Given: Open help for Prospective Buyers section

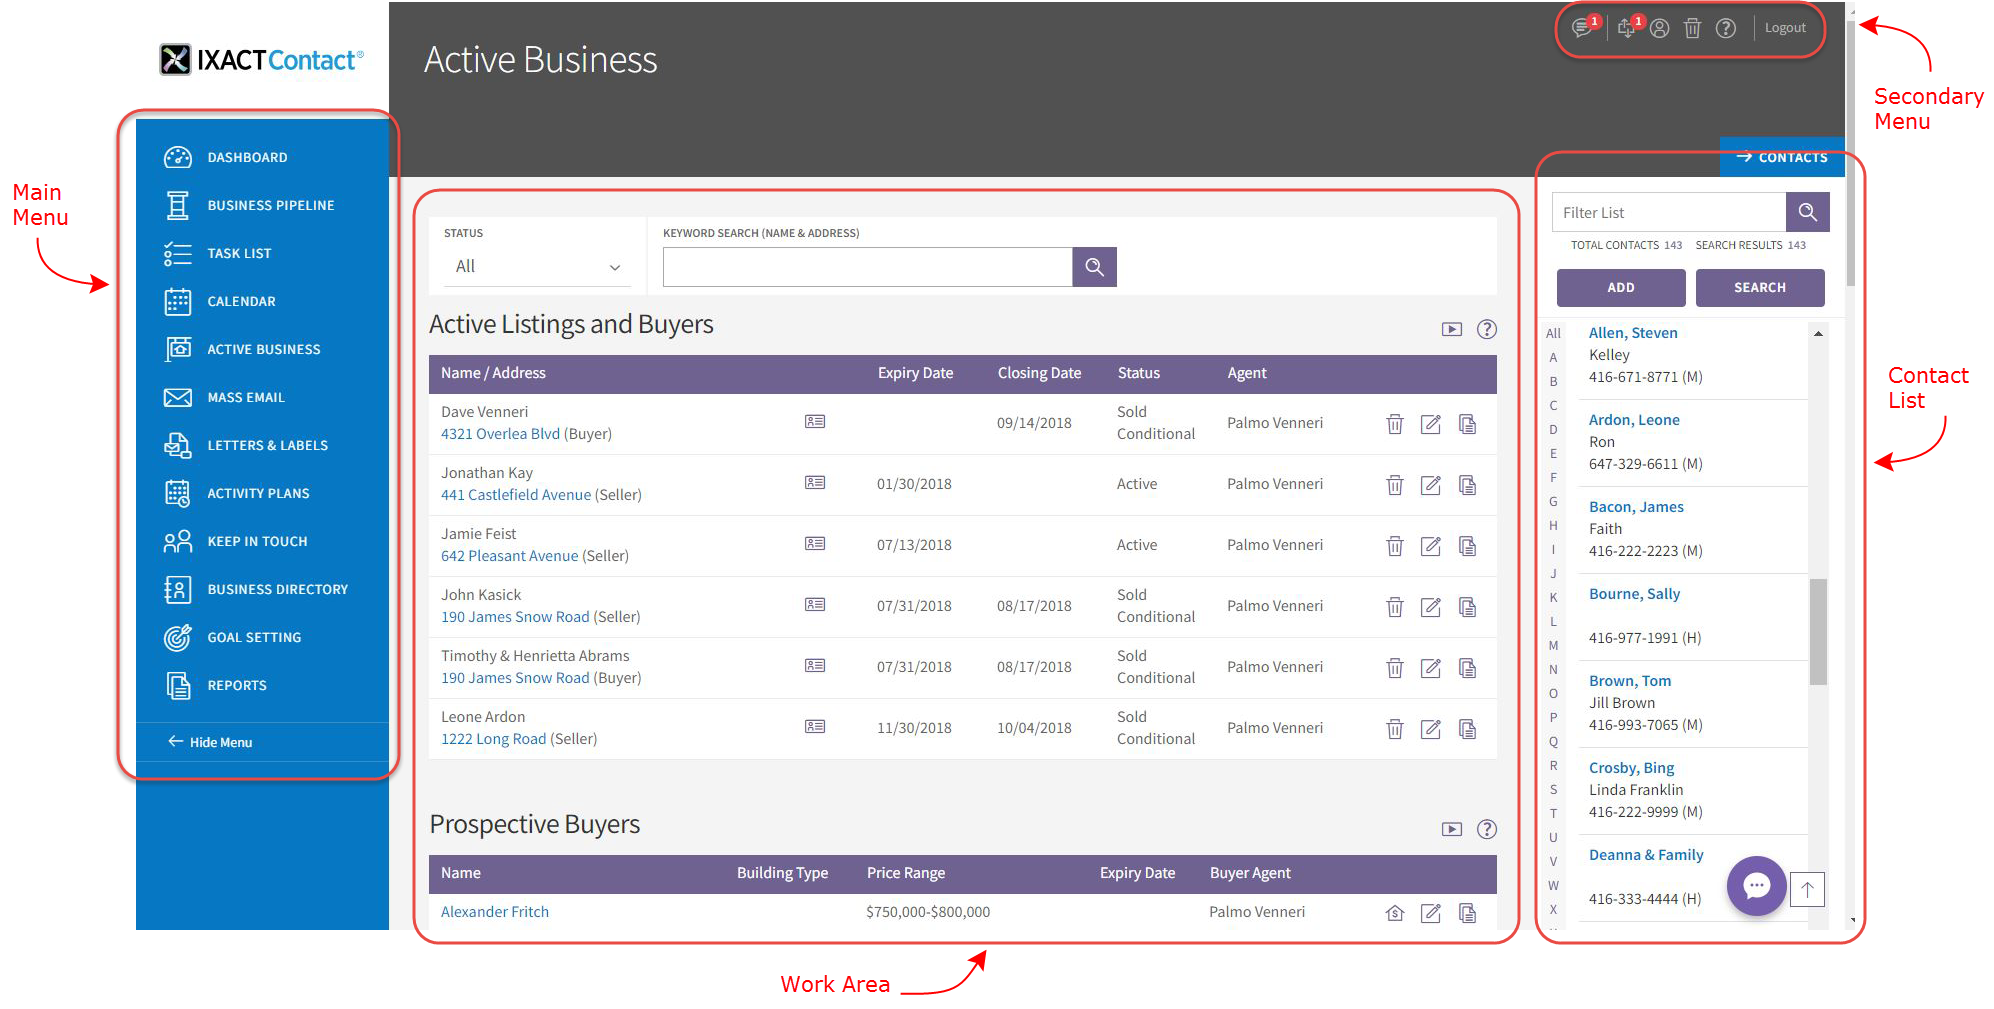Looking at the screenshot, I should [x=1487, y=829].
